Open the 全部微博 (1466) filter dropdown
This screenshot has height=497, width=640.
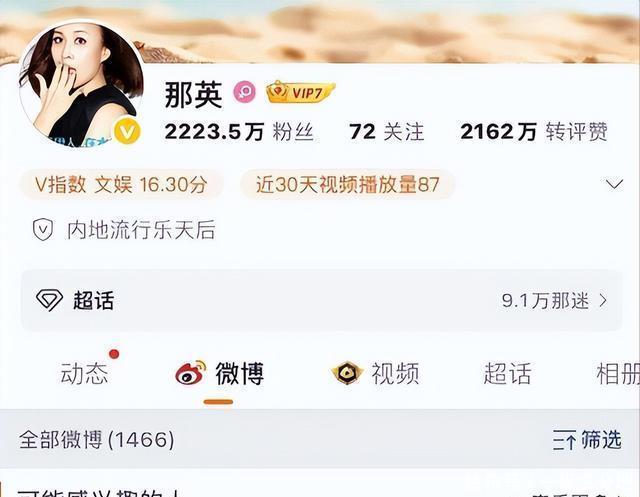point(97,439)
